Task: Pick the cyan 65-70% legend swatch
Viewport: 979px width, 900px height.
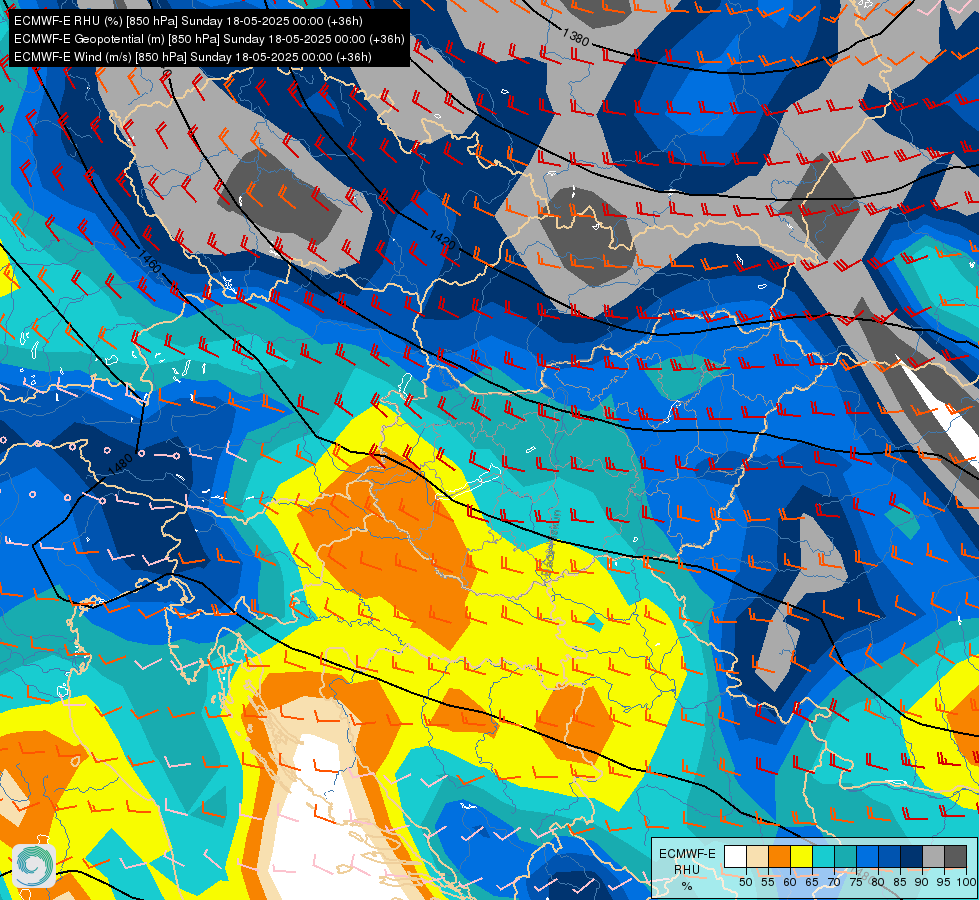Action: [x=823, y=856]
